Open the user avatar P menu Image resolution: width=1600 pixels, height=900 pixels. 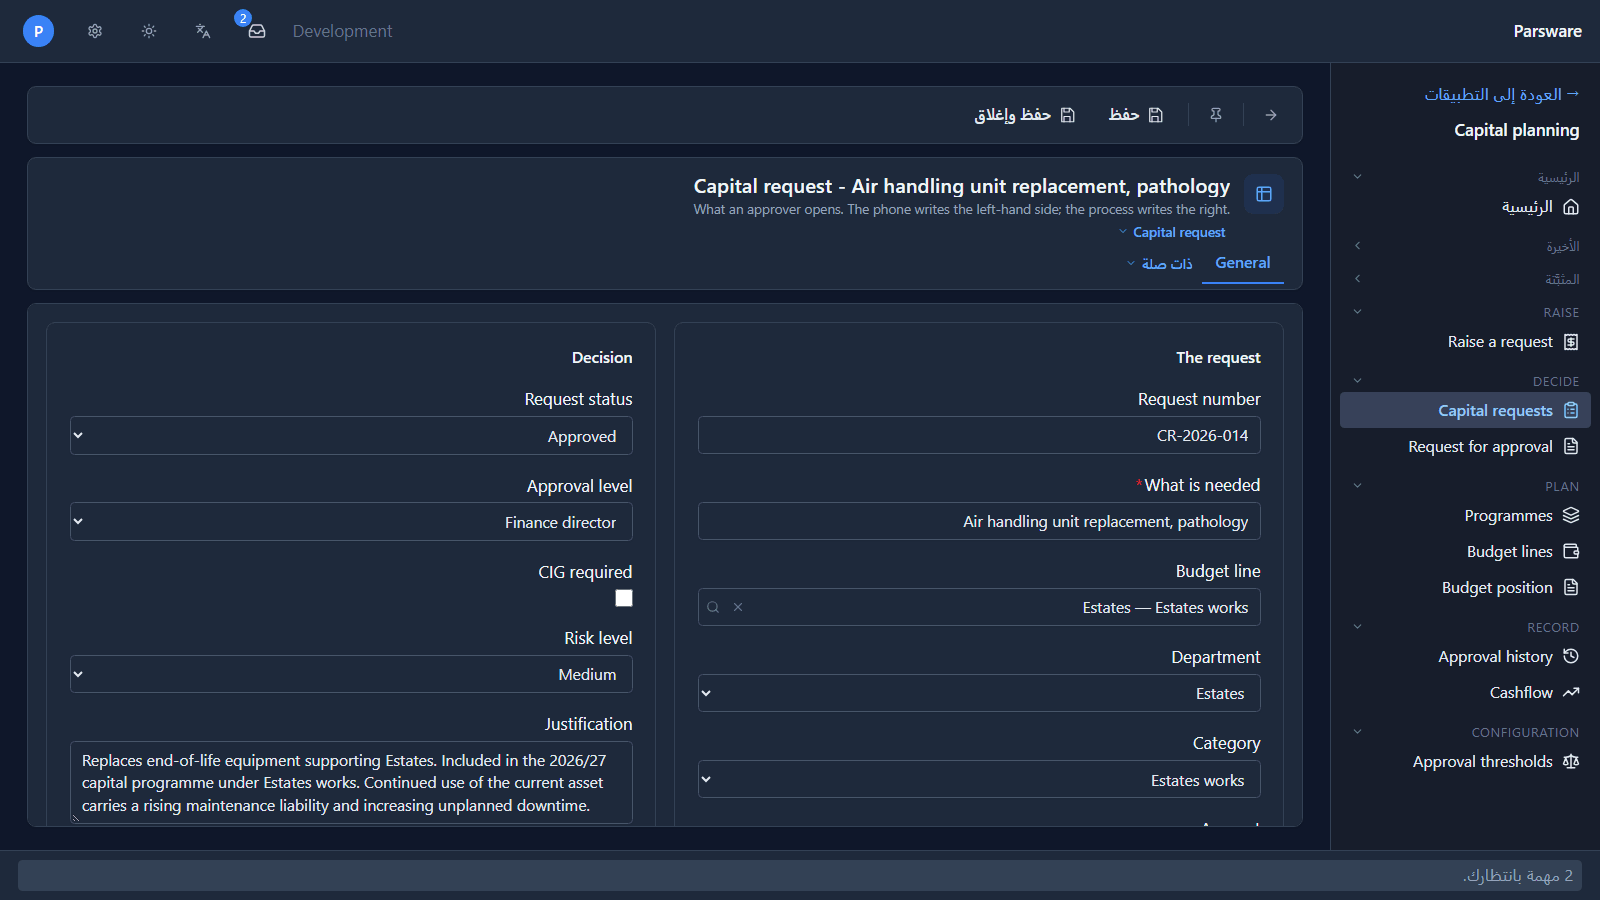pos(38,31)
